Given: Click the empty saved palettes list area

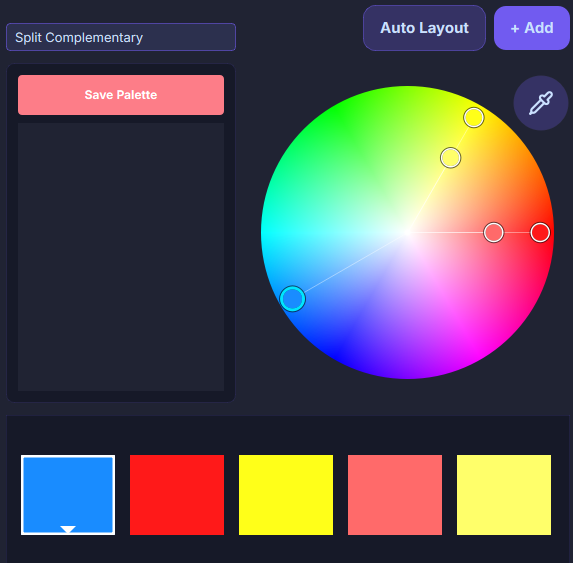Looking at the screenshot, I should (121, 257).
